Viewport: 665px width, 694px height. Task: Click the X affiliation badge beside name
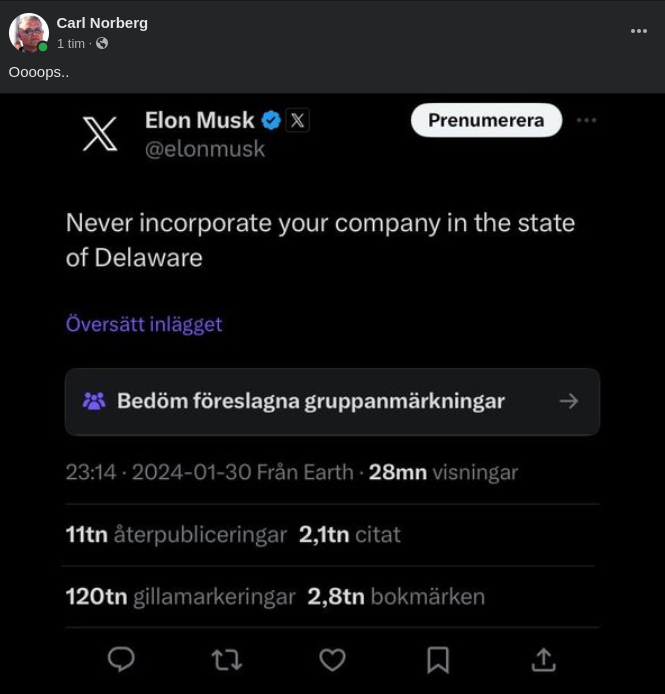point(297,121)
